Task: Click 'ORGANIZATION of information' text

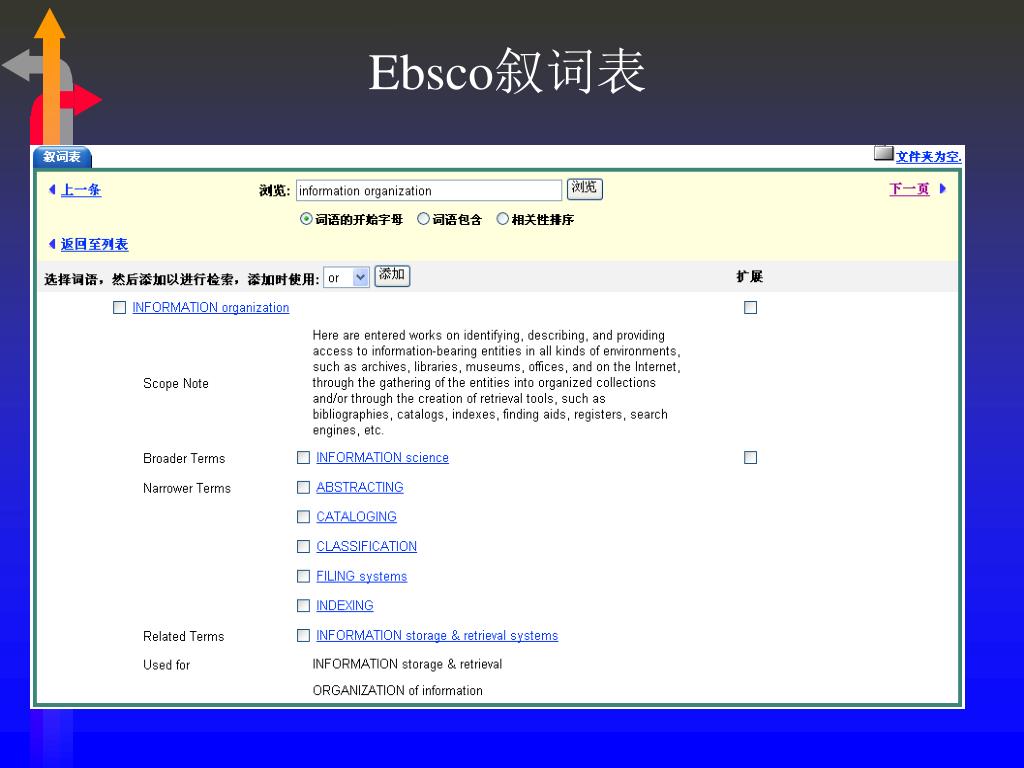Action: coord(397,690)
